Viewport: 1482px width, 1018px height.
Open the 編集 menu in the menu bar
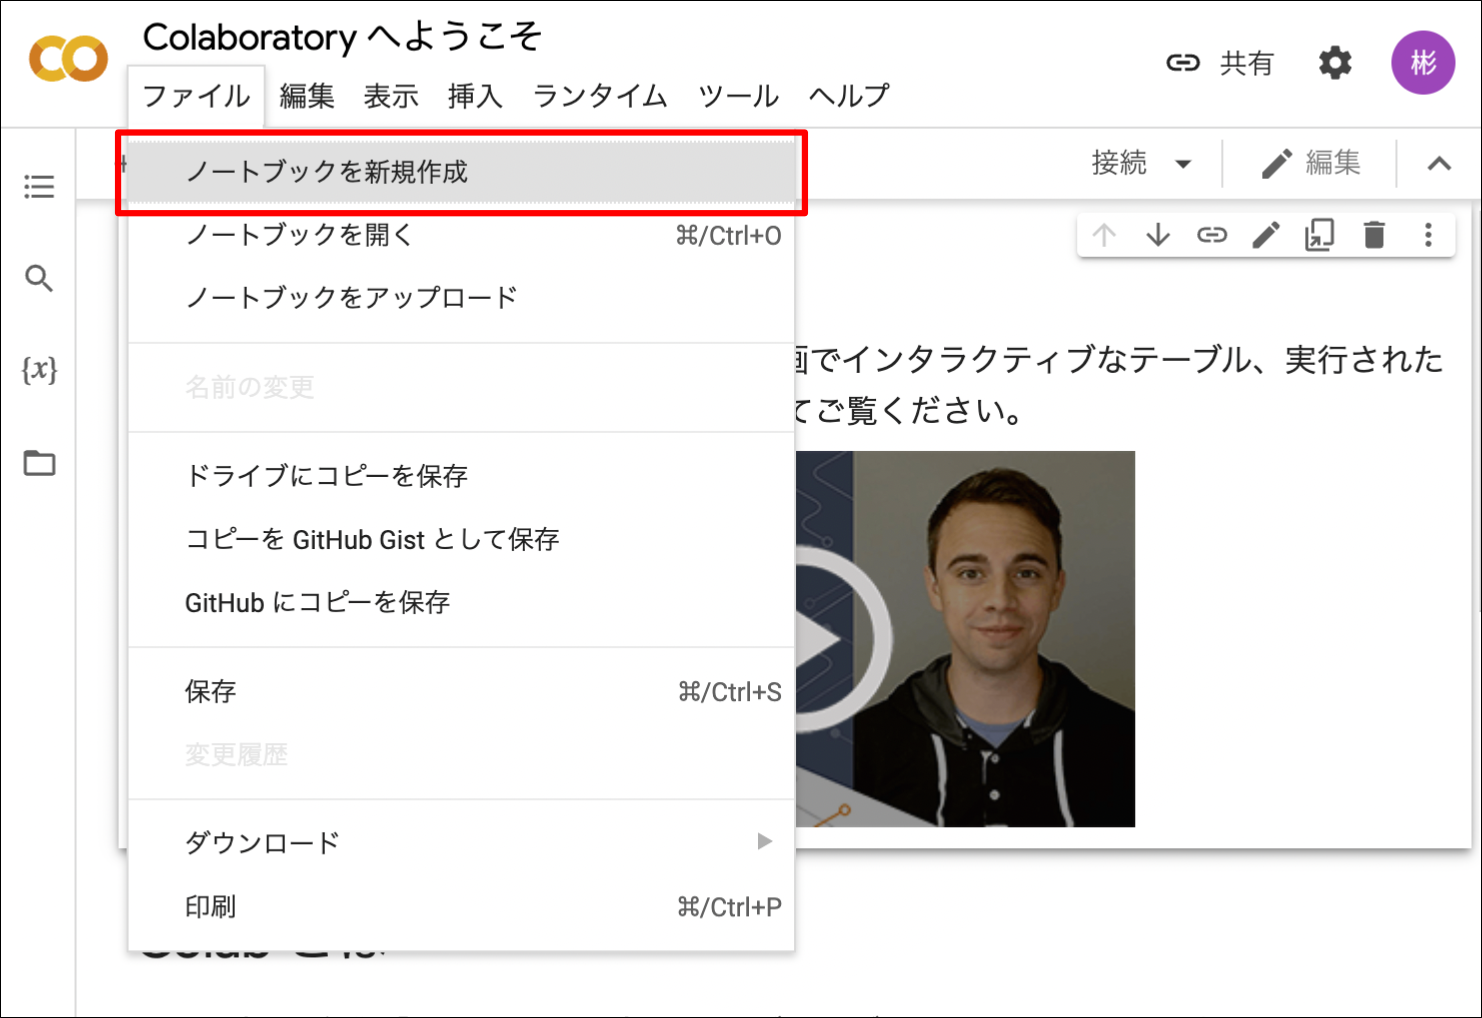[x=307, y=96]
